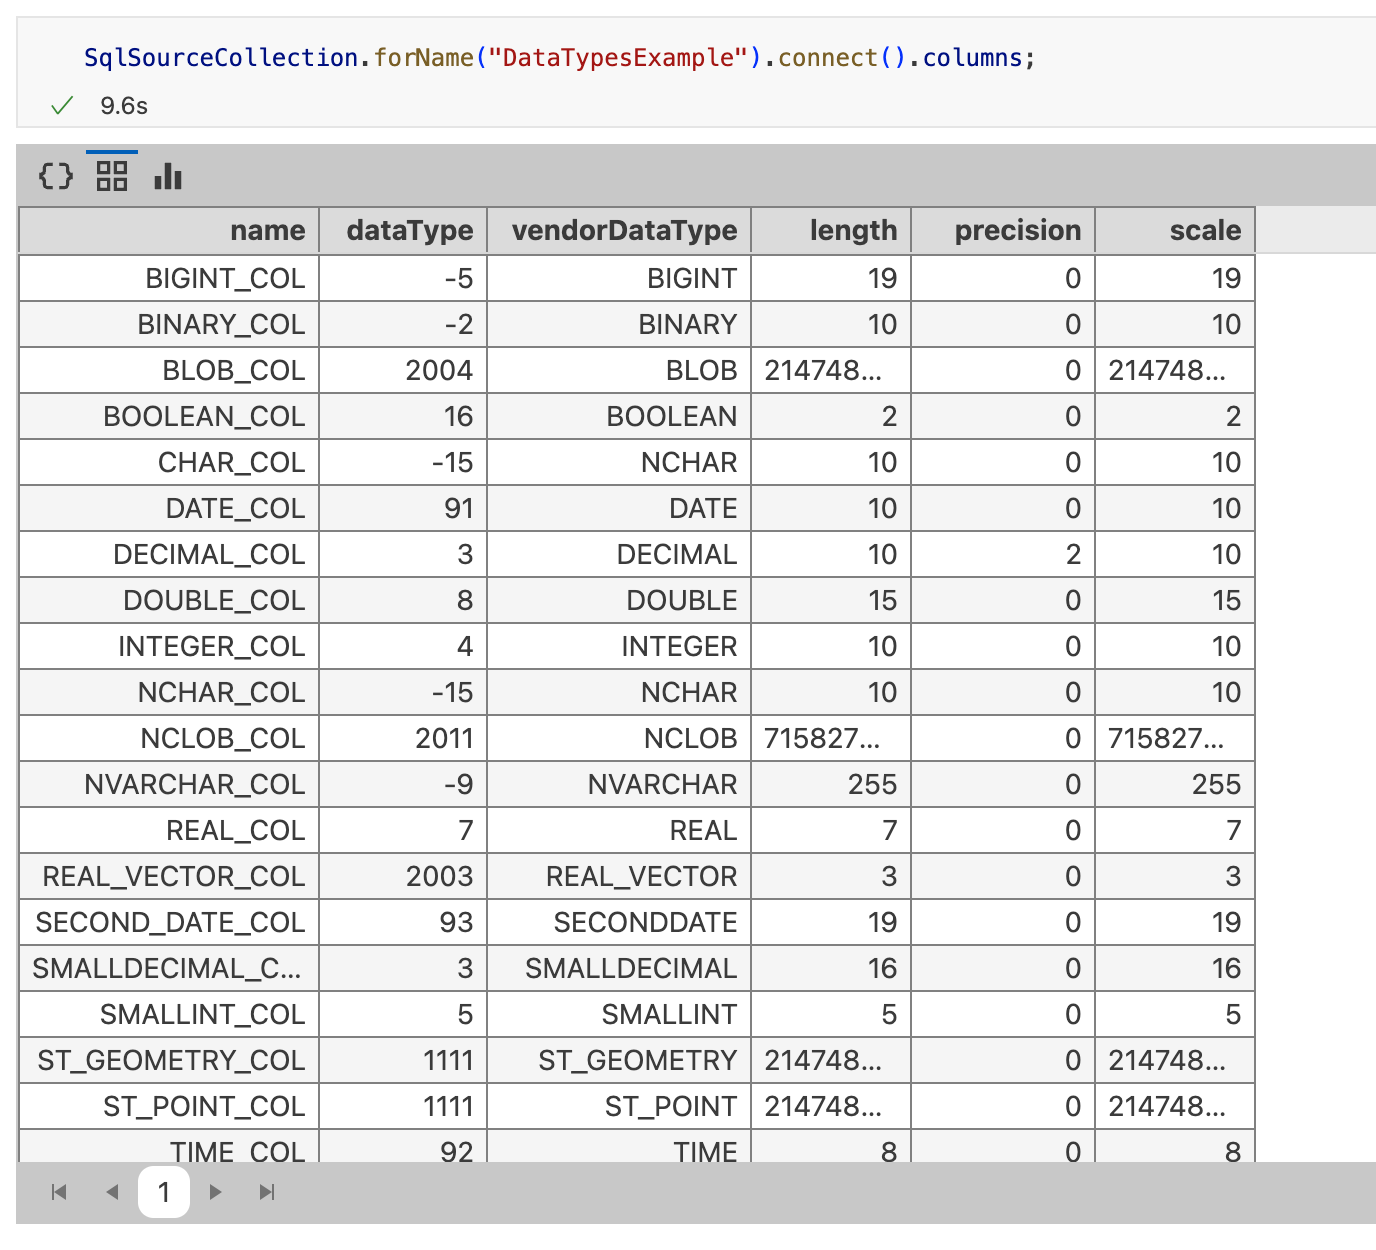Screen dimensions: 1376x1250
Task: Click the vendorDataType column header
Action: (624, 231)
